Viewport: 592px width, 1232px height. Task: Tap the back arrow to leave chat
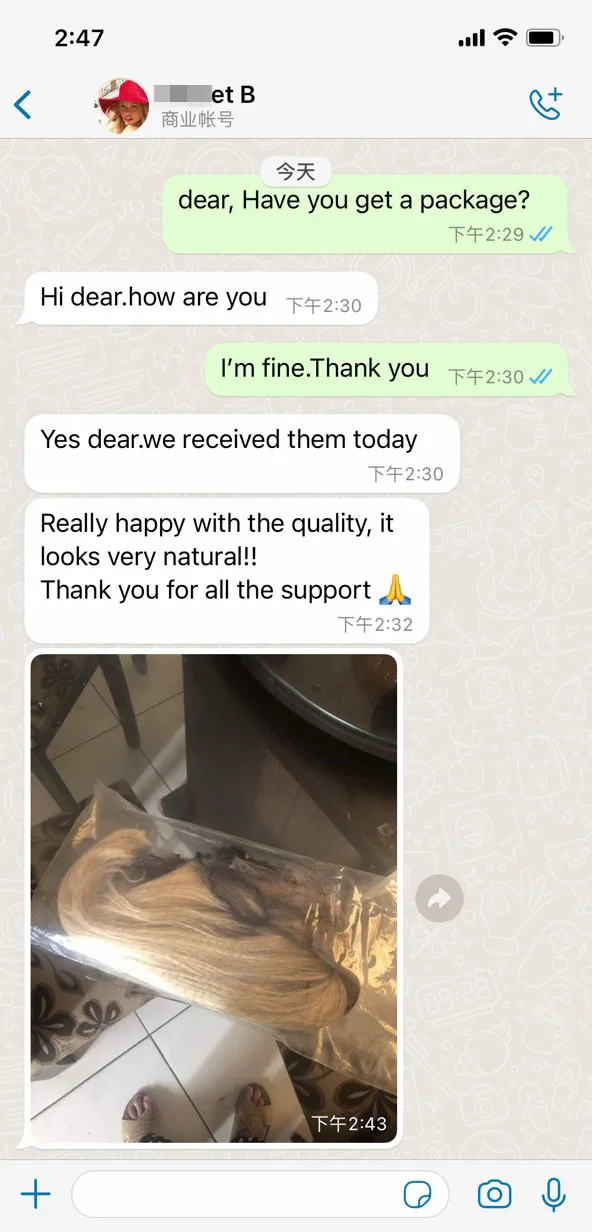22,104
